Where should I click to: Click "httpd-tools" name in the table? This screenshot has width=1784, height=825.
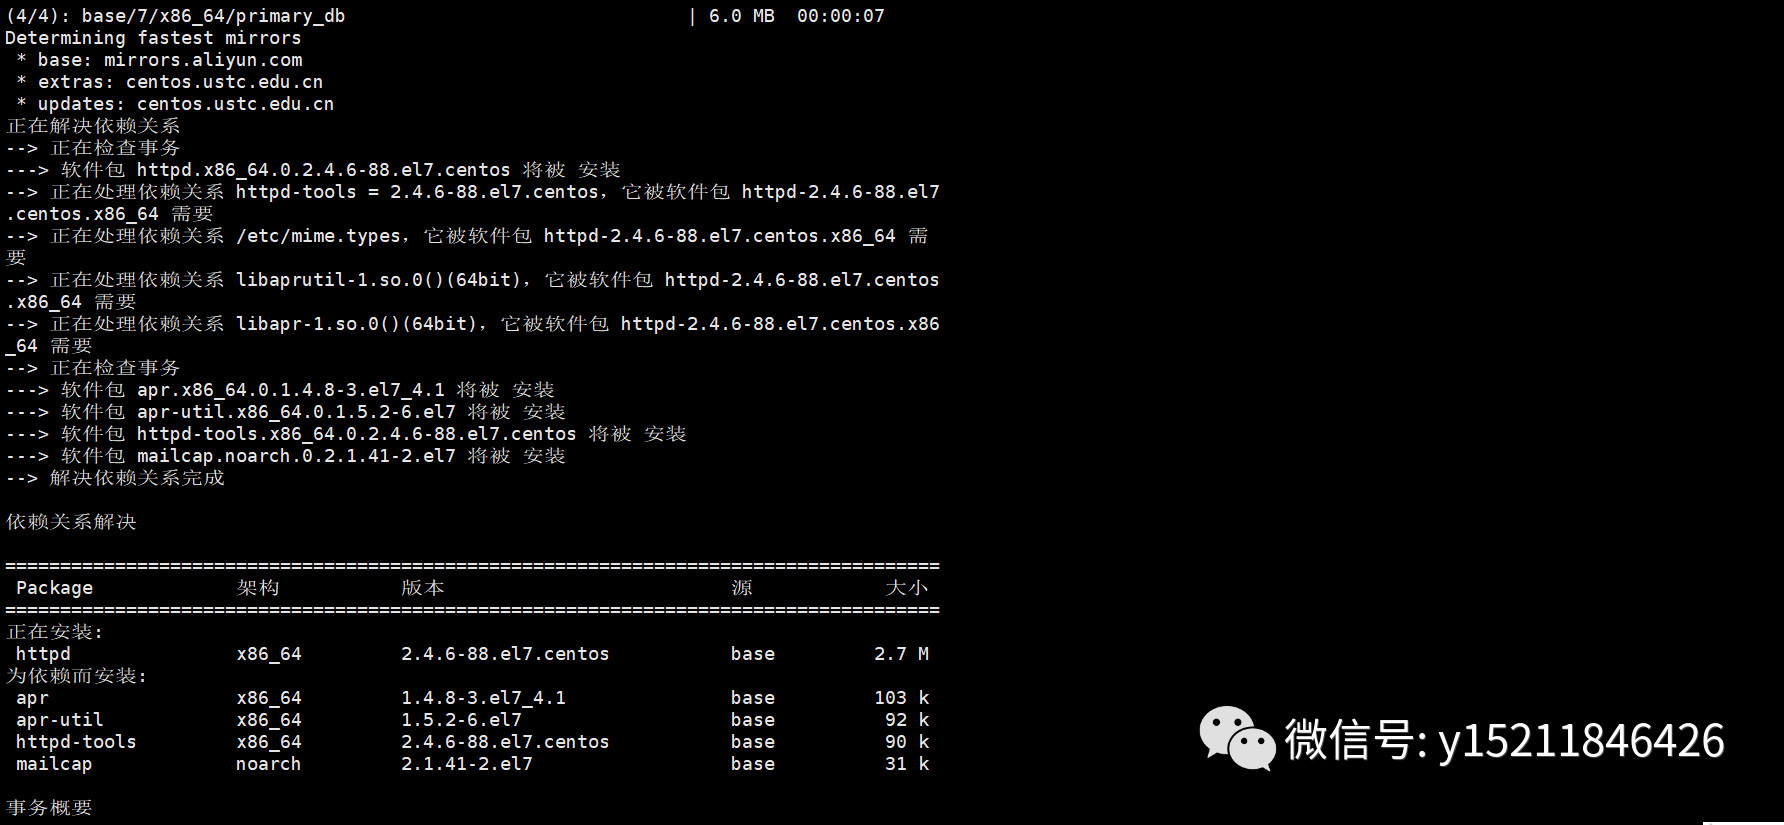coord(76,742)
